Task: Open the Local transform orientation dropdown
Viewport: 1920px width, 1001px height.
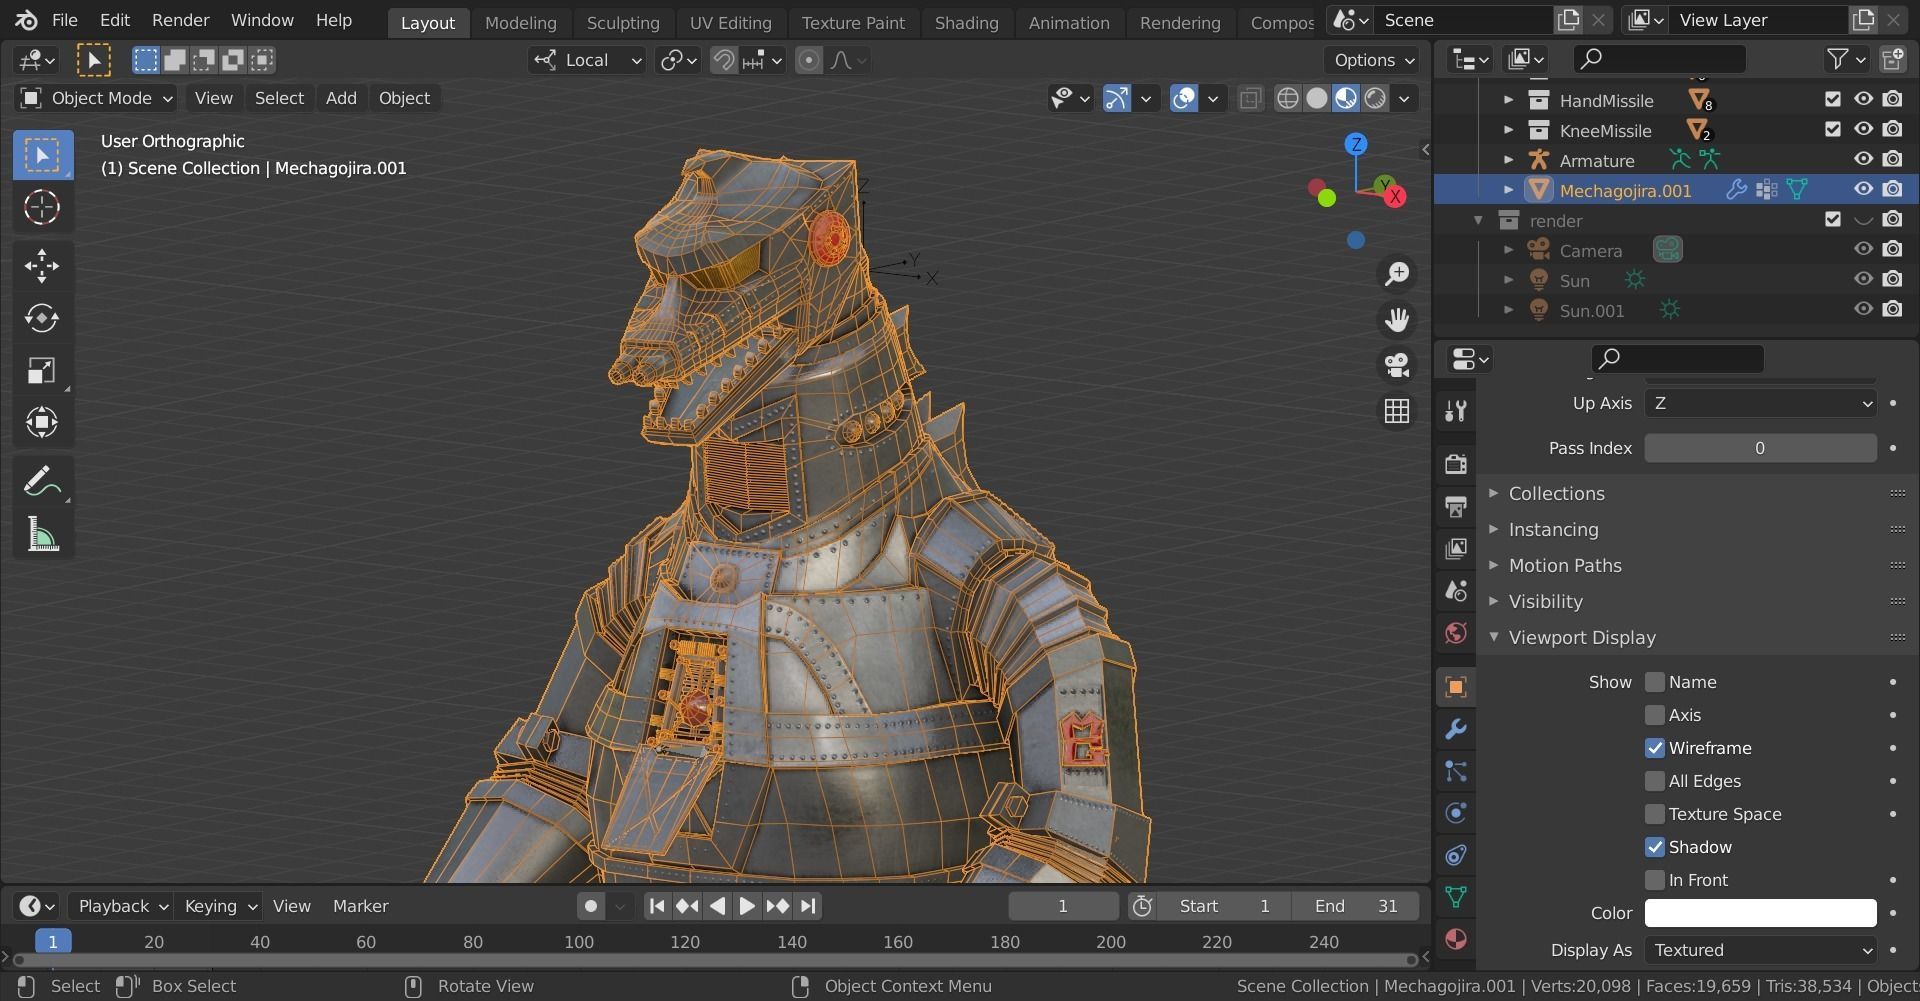Action: click(x=588, y=60)
